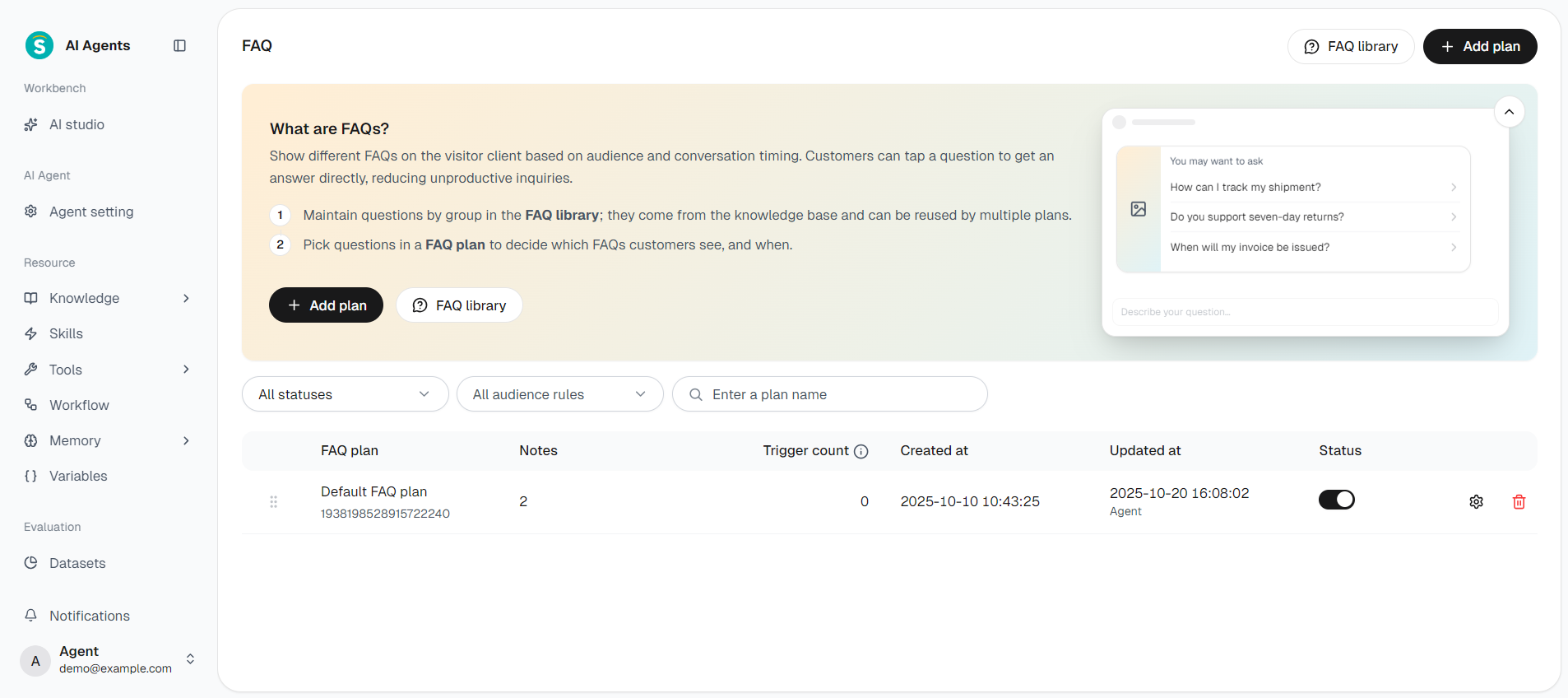Click 'How can I track my shipment?' question
Screen dimensions: 1568x698
(x=1314, y=187)
